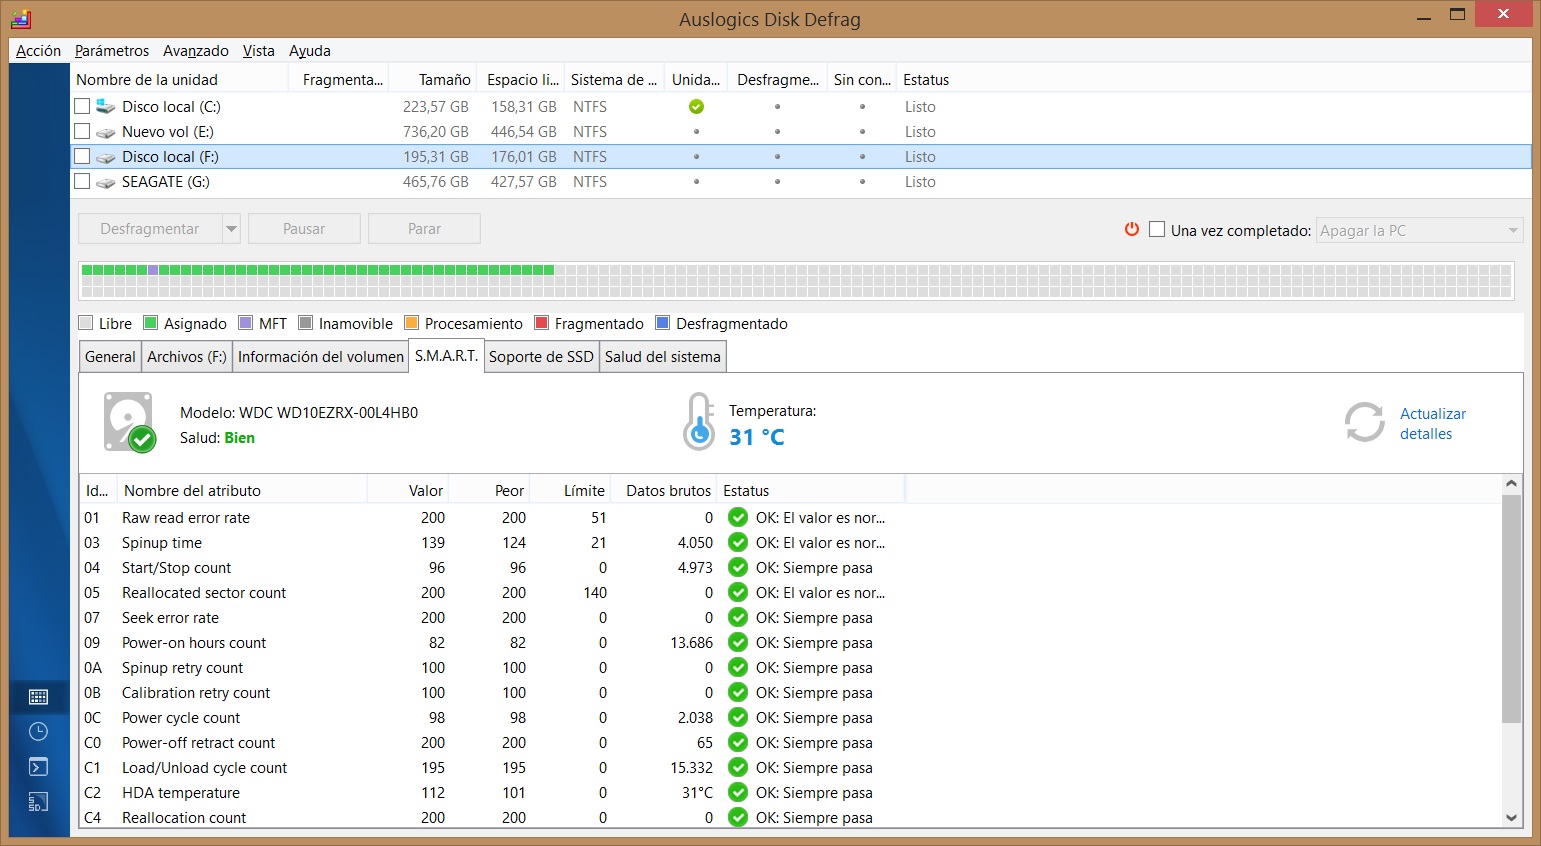Click the thermometer temperature icon
This screenshot has height=846, width=1541.
click(699, 421)
